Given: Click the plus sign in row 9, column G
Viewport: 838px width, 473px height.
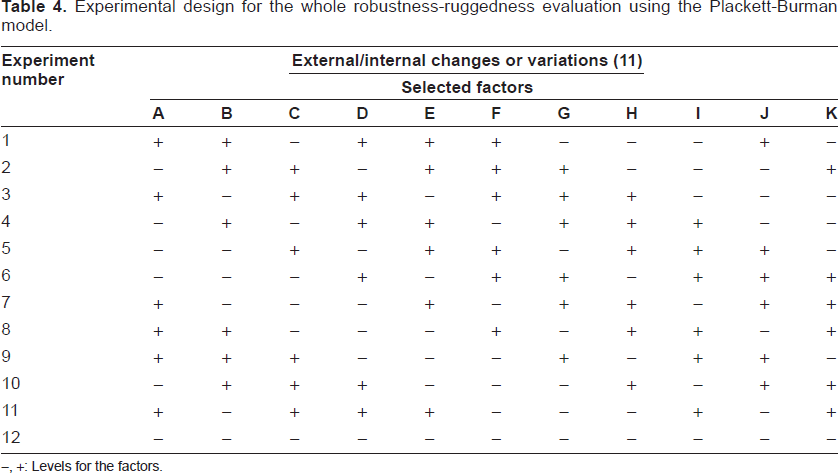Looking at the screenshot, I should click(564, 359).
